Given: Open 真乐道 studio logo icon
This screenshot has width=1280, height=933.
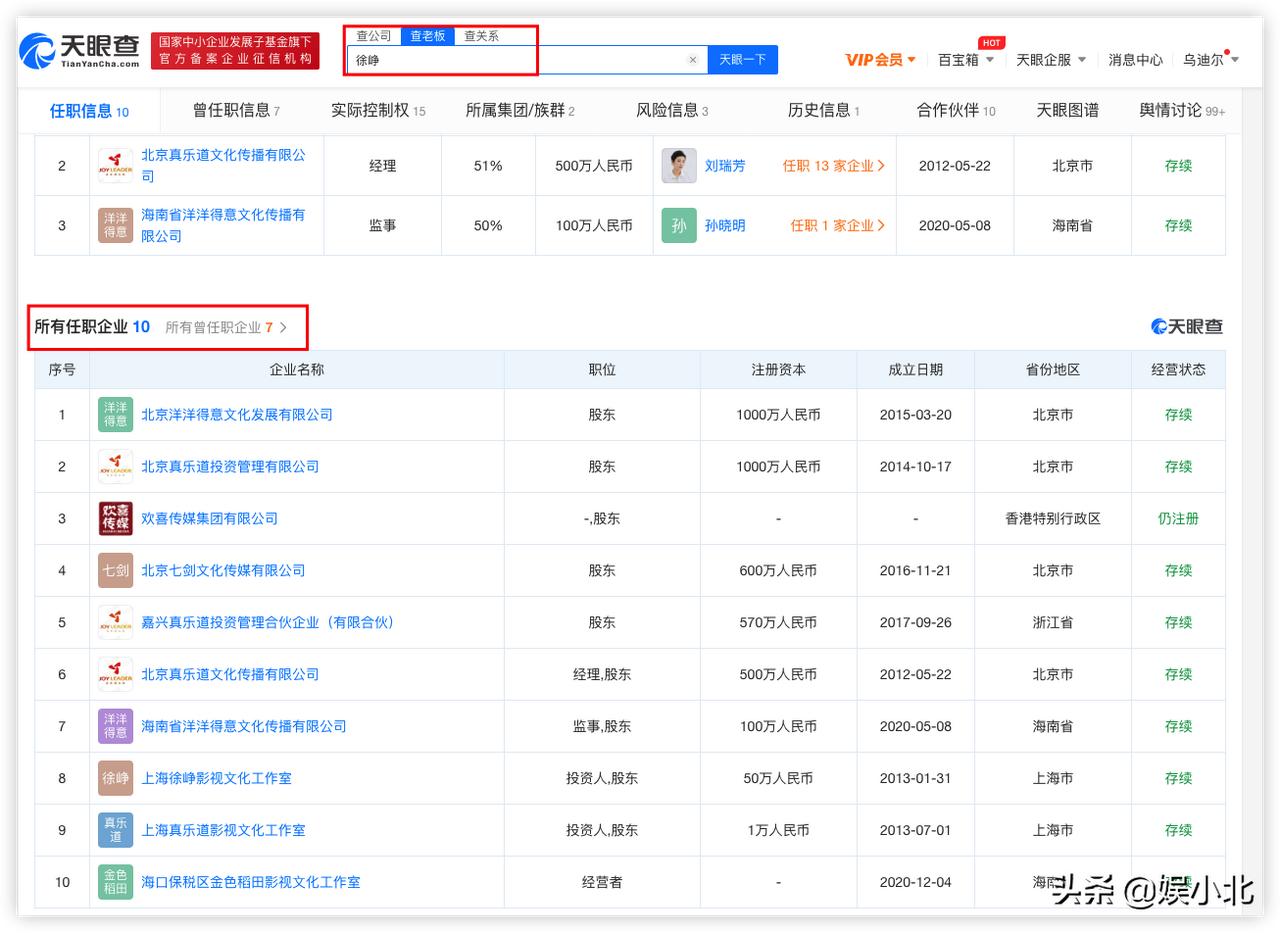Looking at the screenshot, I should tap(115, 830).
